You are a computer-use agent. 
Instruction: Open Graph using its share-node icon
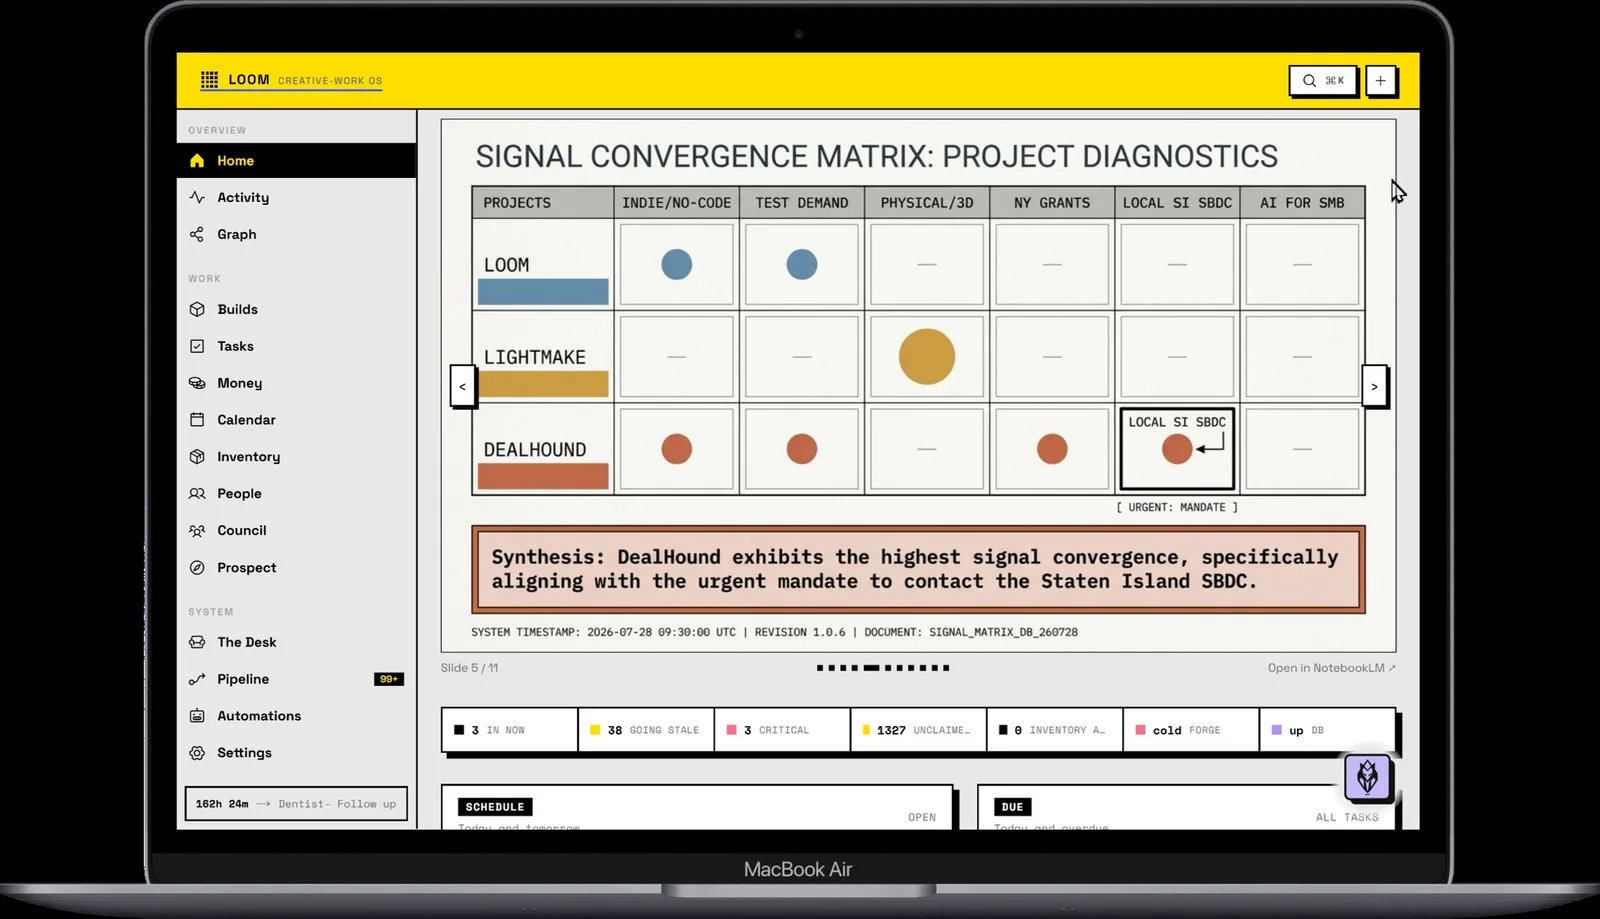tap(197, 235)
